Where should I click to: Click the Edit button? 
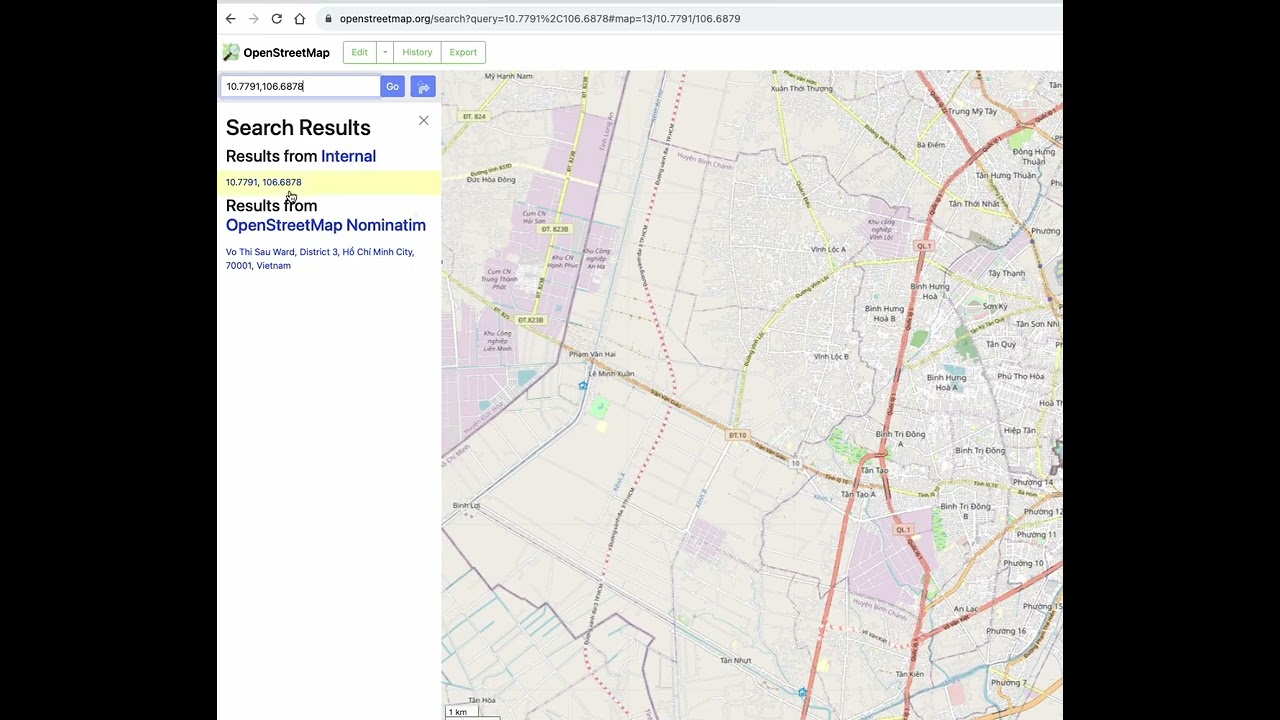(359, 52)
